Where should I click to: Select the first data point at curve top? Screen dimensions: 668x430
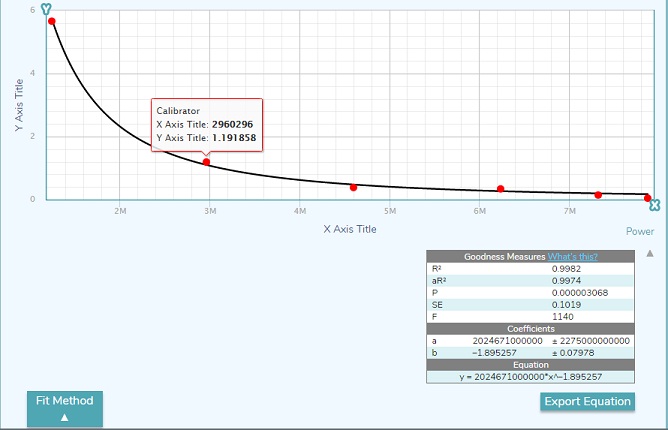(x=52, y=21)
